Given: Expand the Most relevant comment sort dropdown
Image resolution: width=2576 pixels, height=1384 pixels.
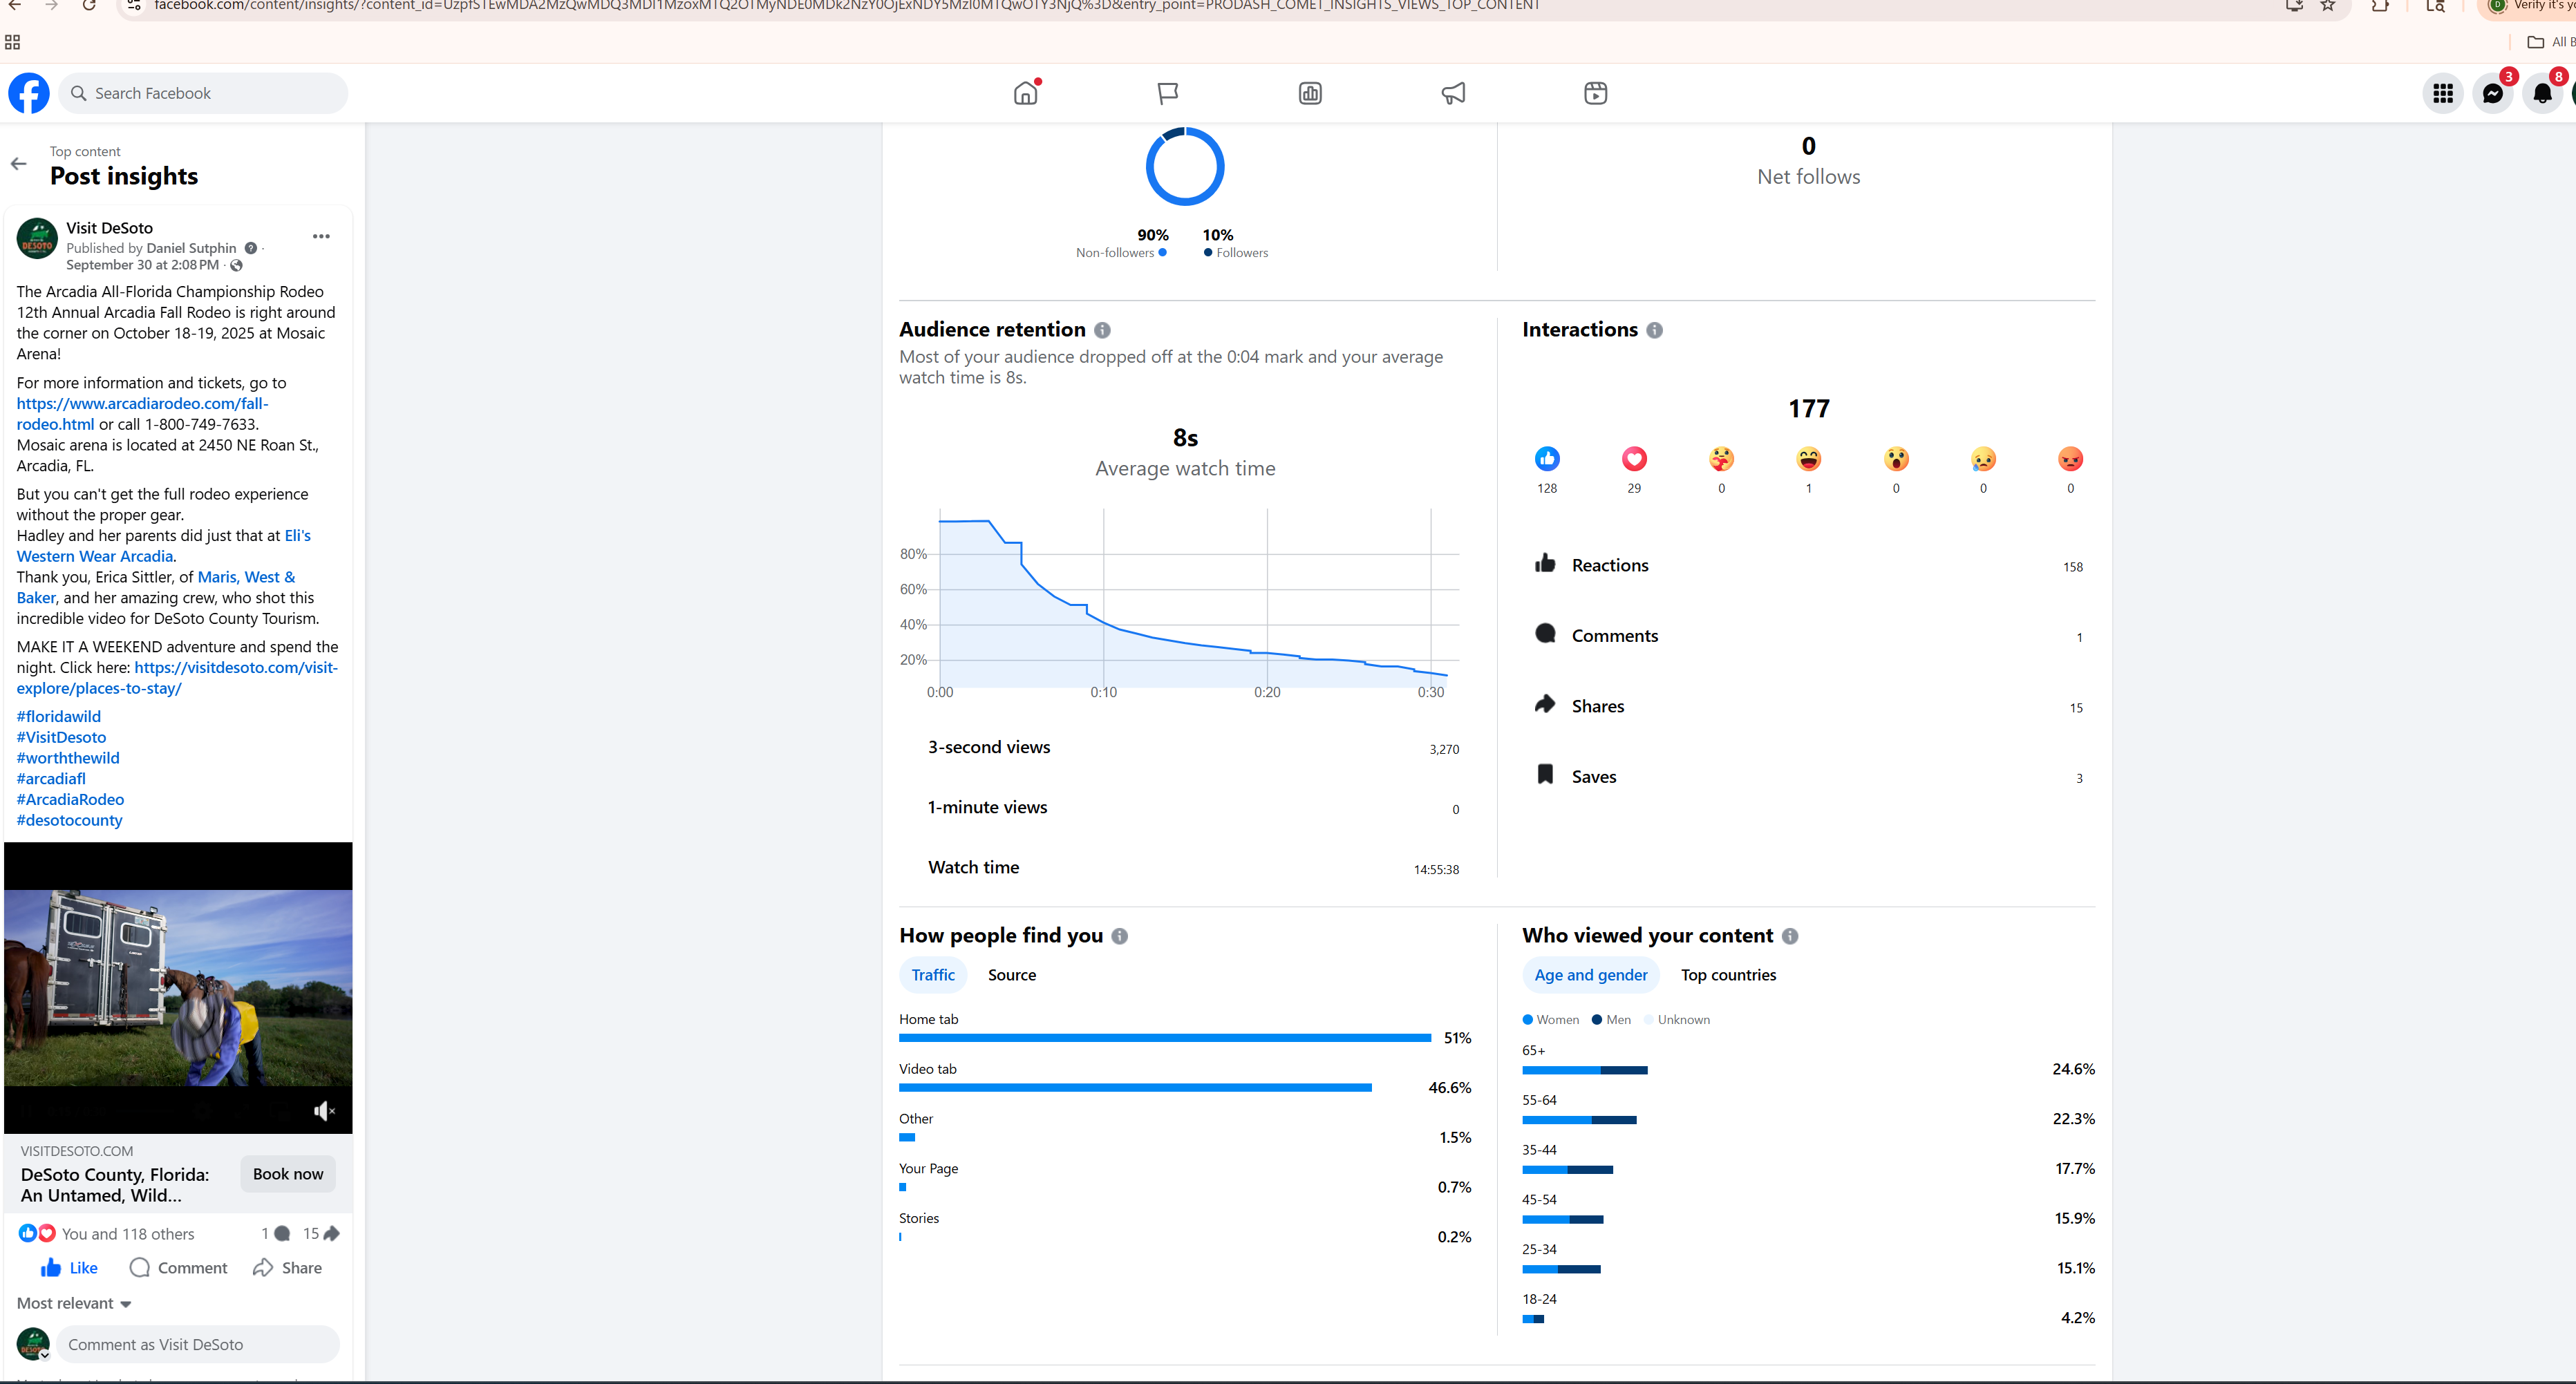Looking at the screenshot, I should pyautogui.click(x=74, y=1303).
